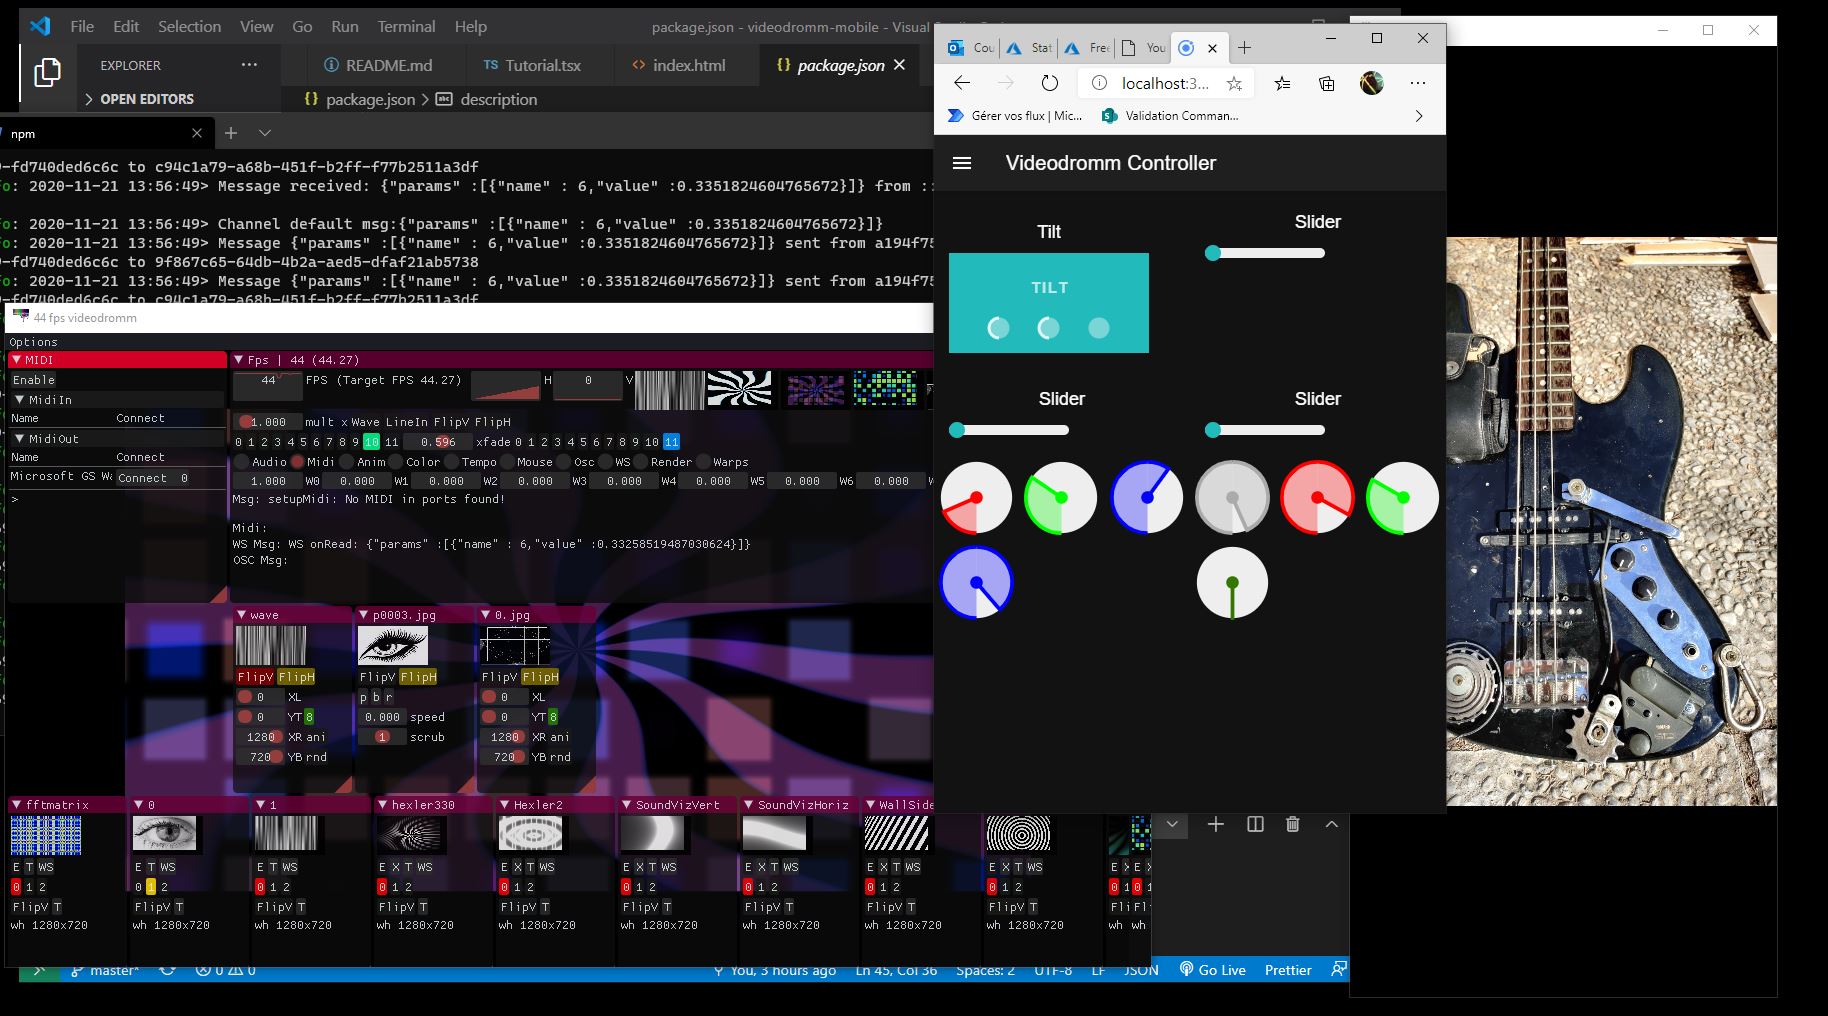Viewport: 1828px width, 1016px height.
Task: Collapse the hexler330 shader panel
Action: (x=382, y=805)
